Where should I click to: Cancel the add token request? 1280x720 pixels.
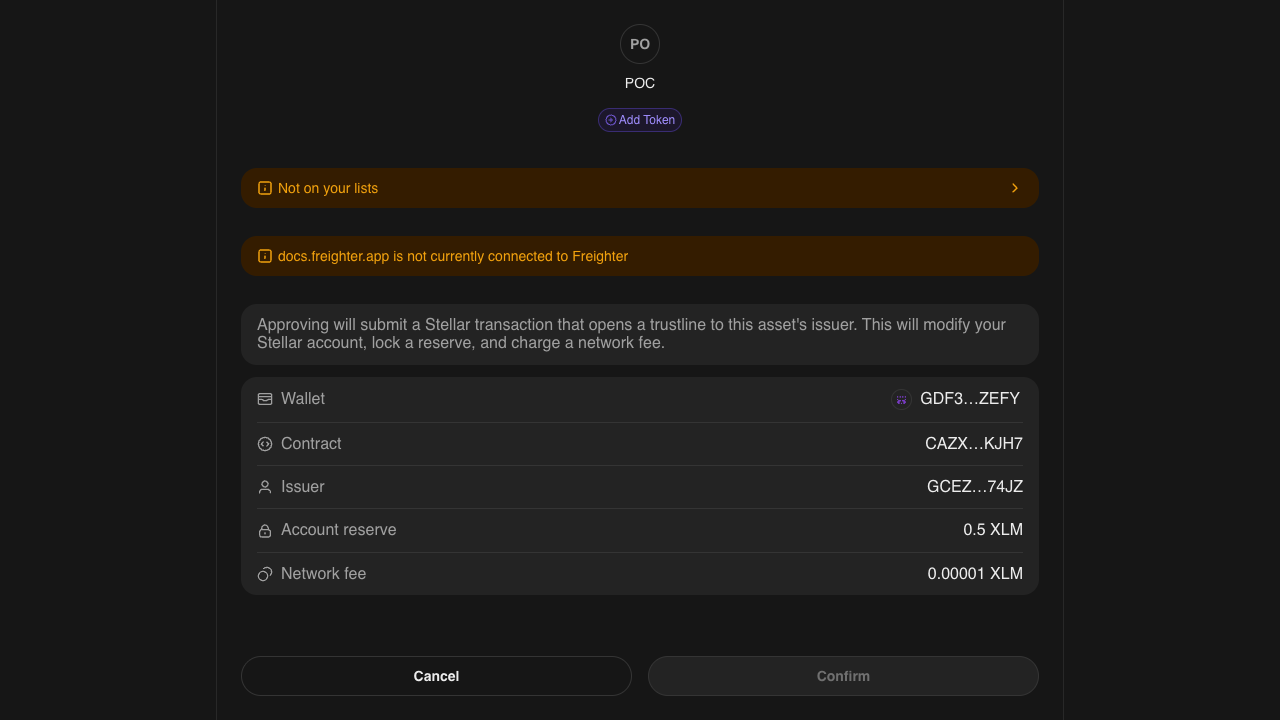436,676
